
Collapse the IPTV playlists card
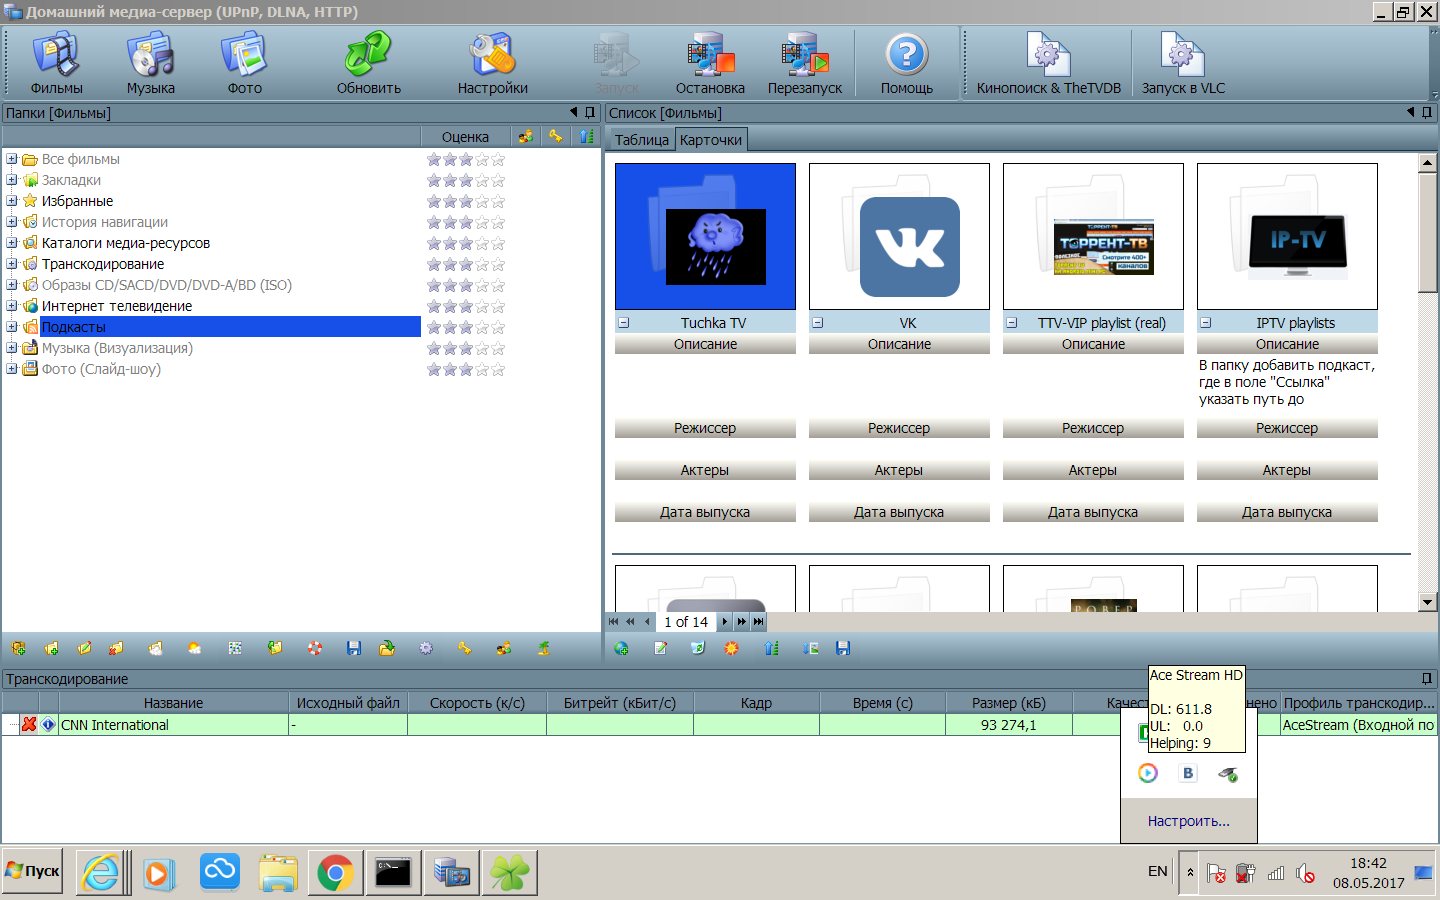point(1205,323)
